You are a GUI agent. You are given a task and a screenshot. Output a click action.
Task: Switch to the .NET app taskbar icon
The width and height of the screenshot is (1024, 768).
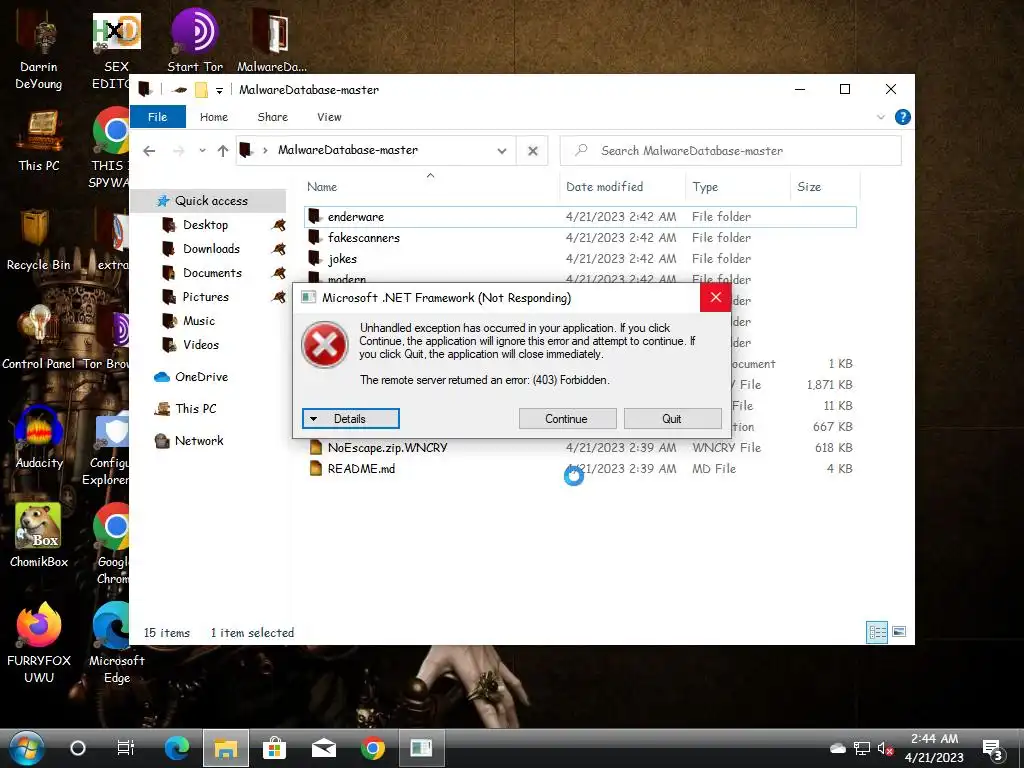coord(421,748)
